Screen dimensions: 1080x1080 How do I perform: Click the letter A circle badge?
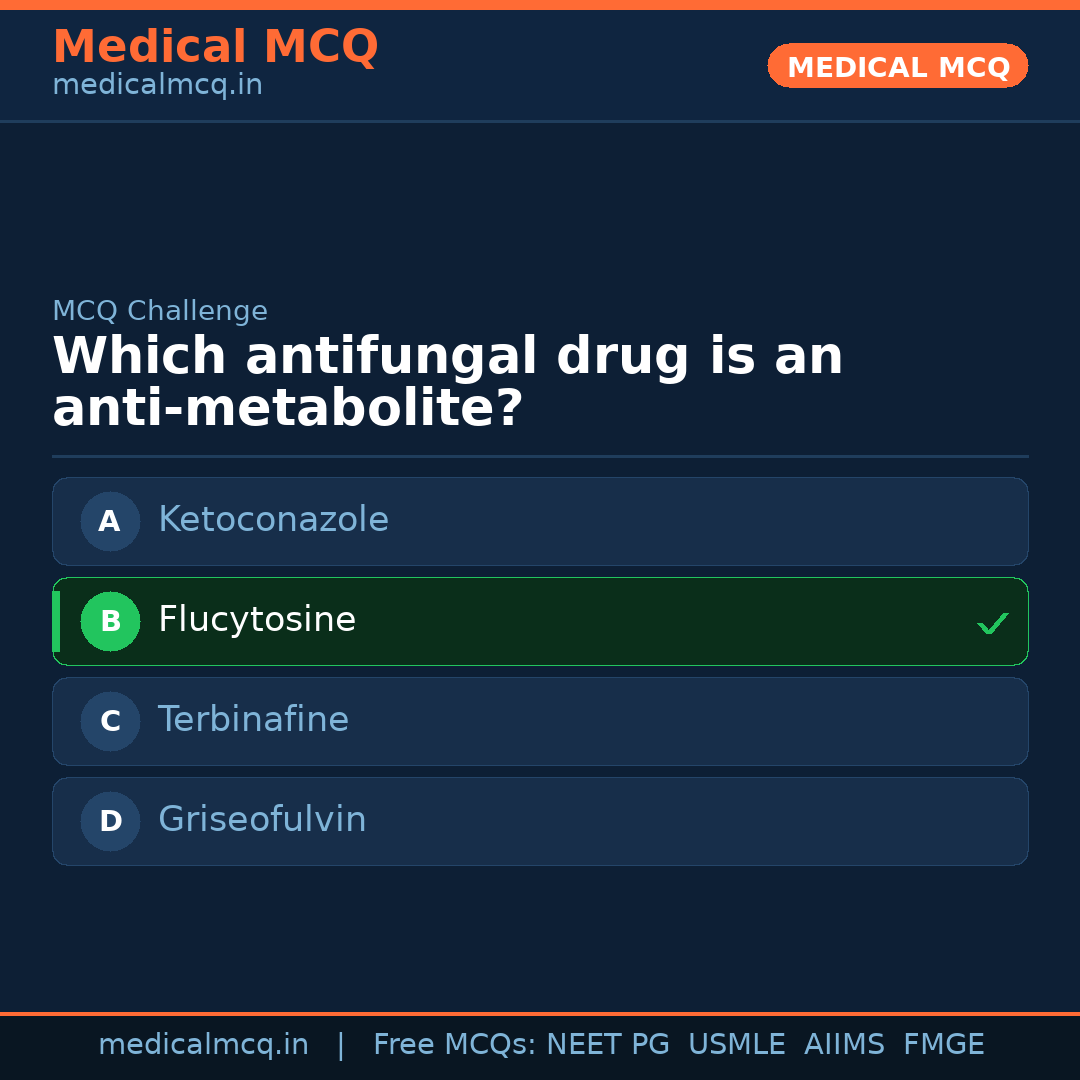[x=110, y=521]
